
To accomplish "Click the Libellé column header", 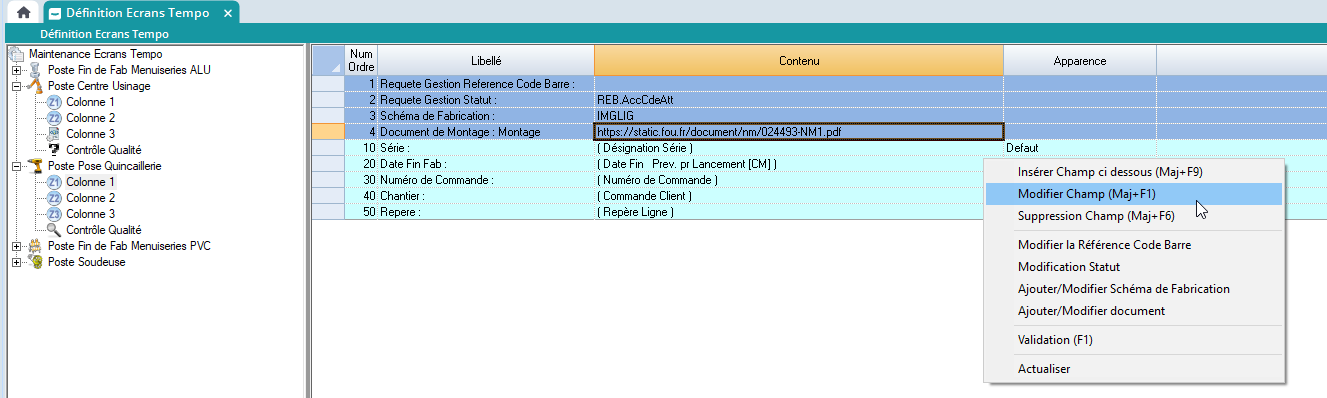I will click(486, 60).
